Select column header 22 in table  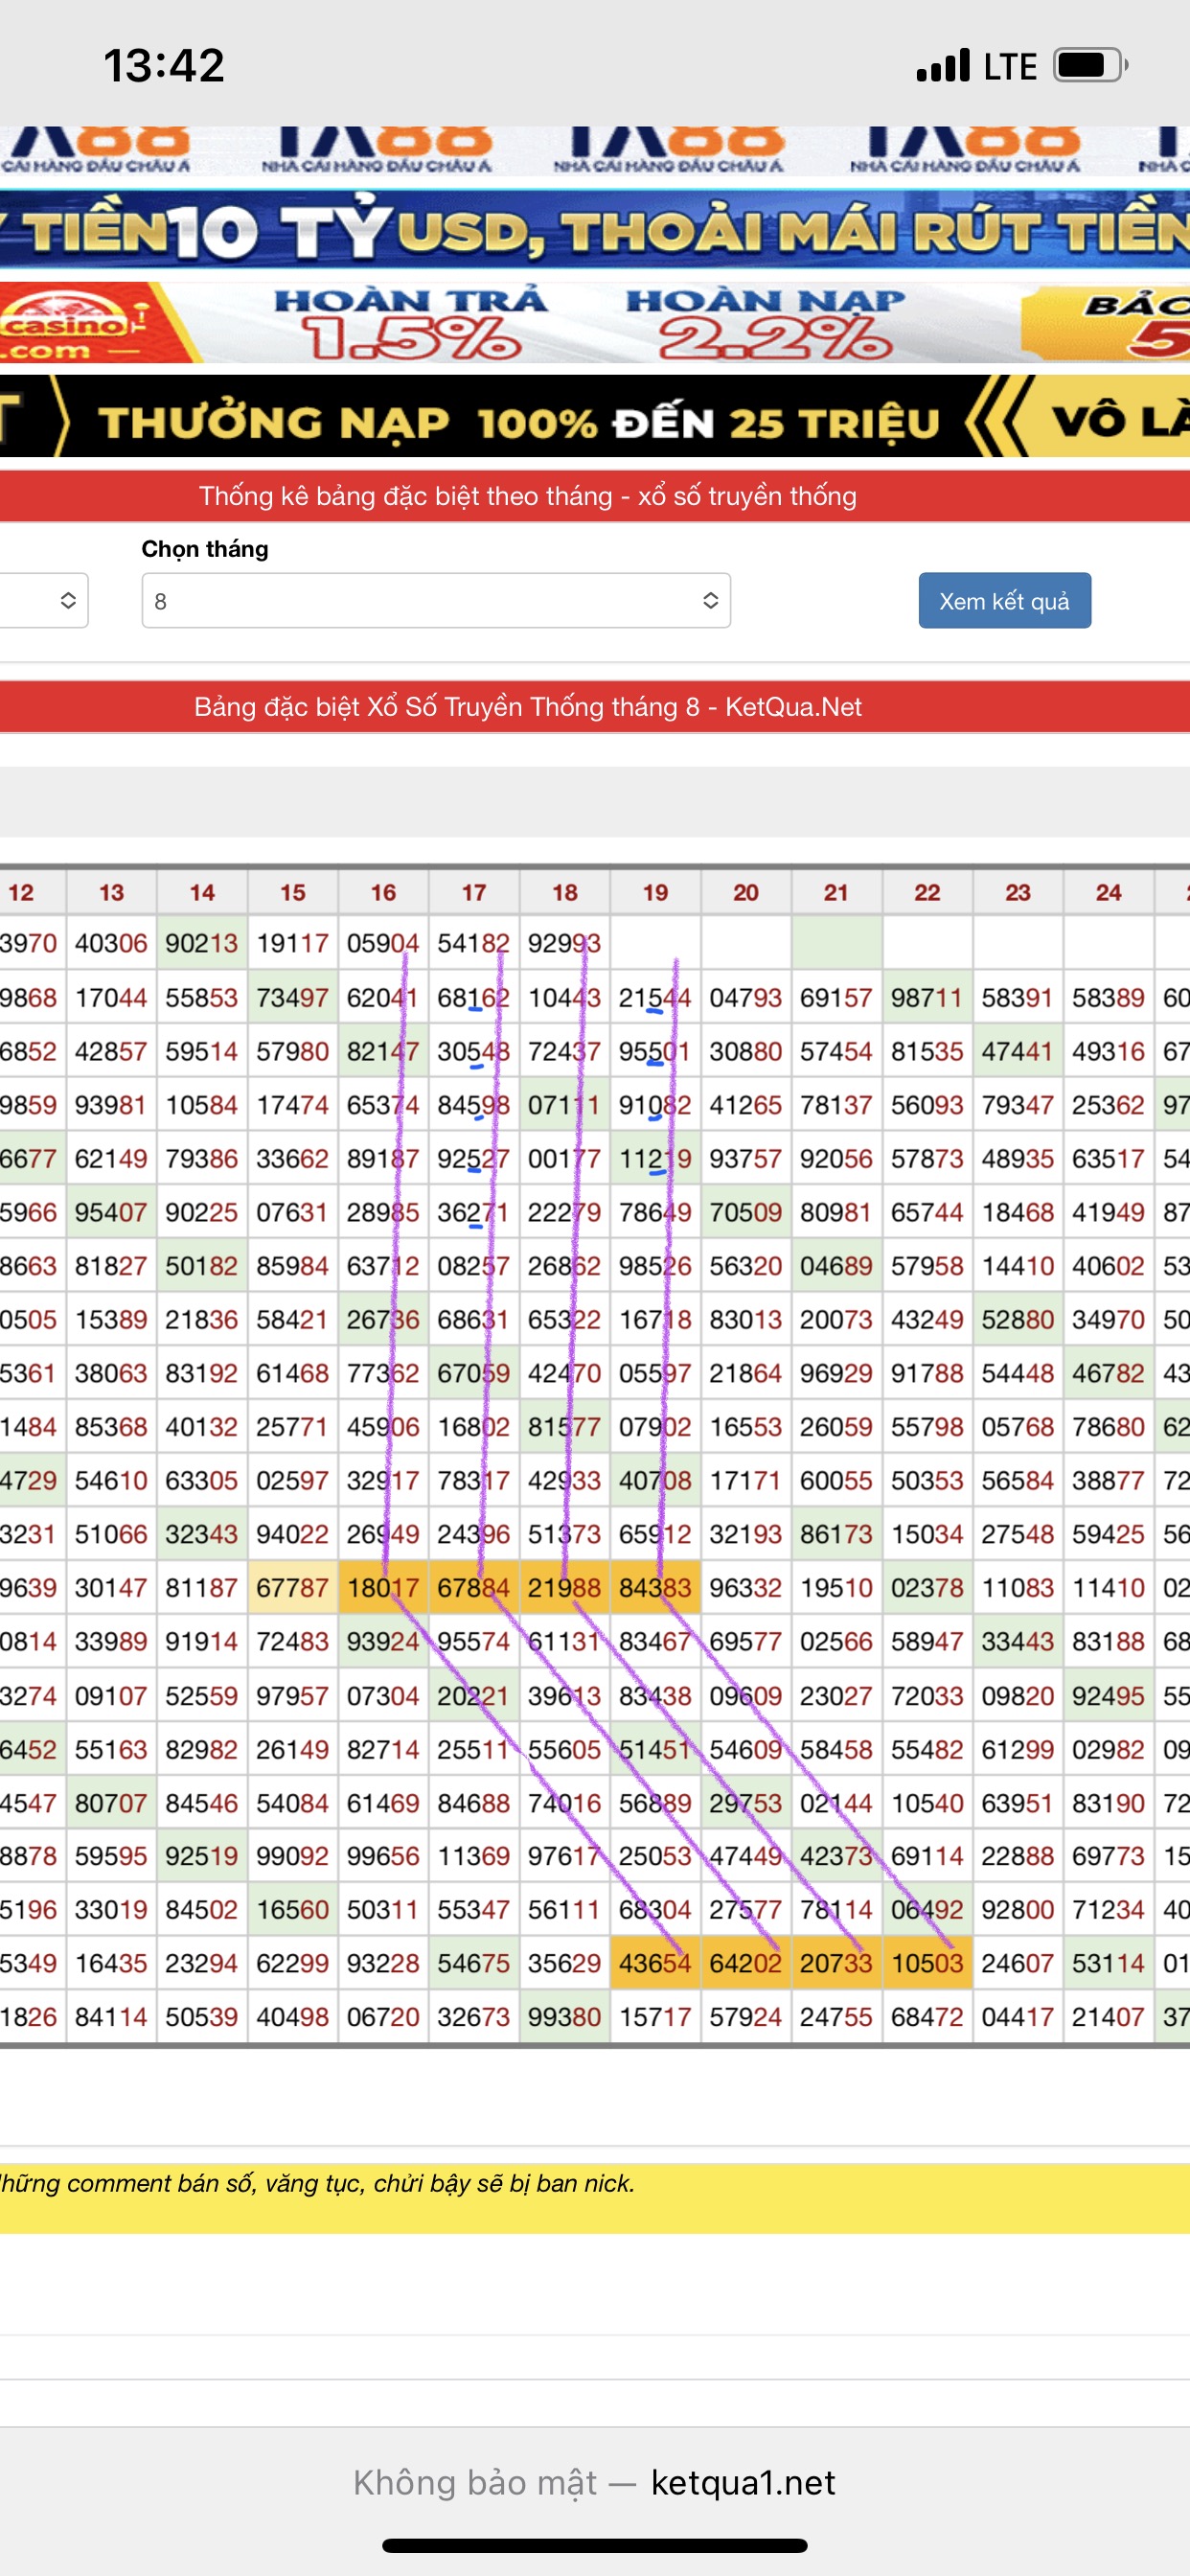pos(927,892)
